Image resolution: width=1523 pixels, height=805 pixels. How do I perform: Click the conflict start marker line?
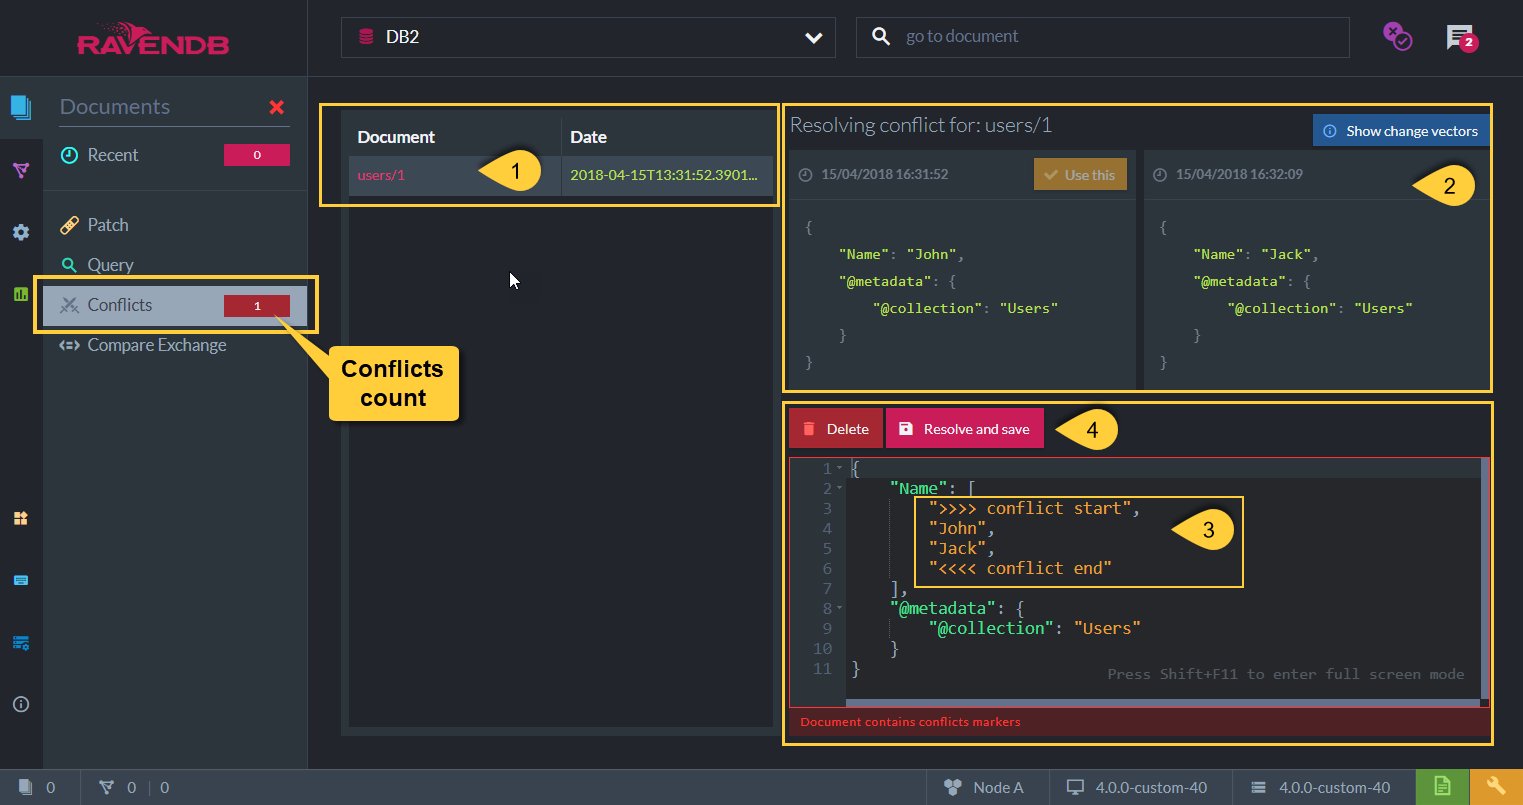[x=1034, y=509]
